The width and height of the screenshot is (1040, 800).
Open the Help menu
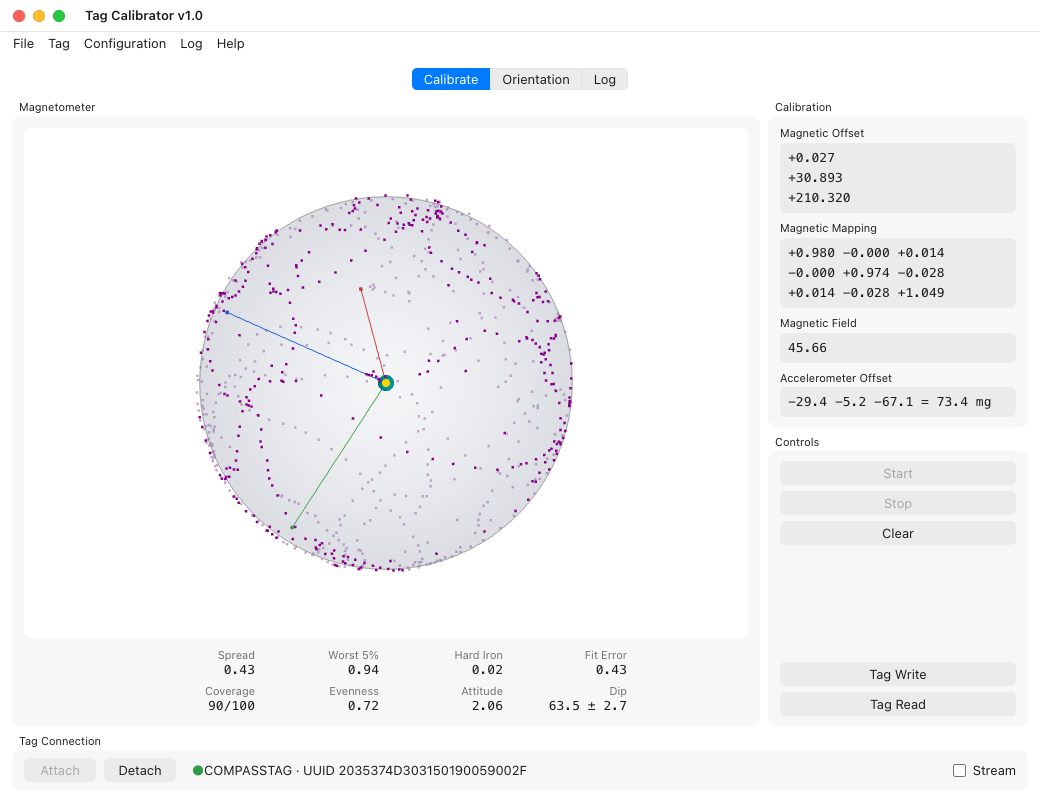click(230, 44)
